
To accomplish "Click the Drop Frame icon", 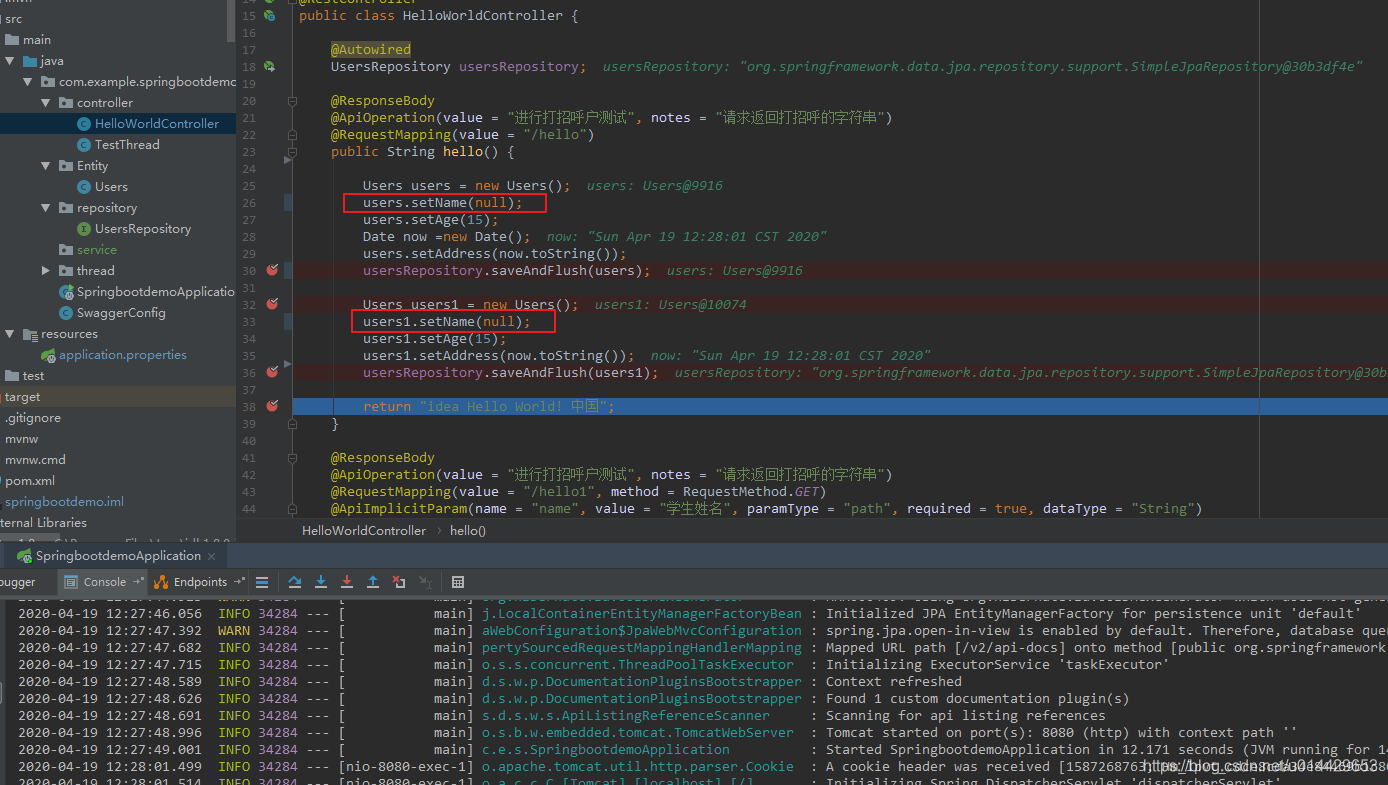I will click(x=399, y=581).
